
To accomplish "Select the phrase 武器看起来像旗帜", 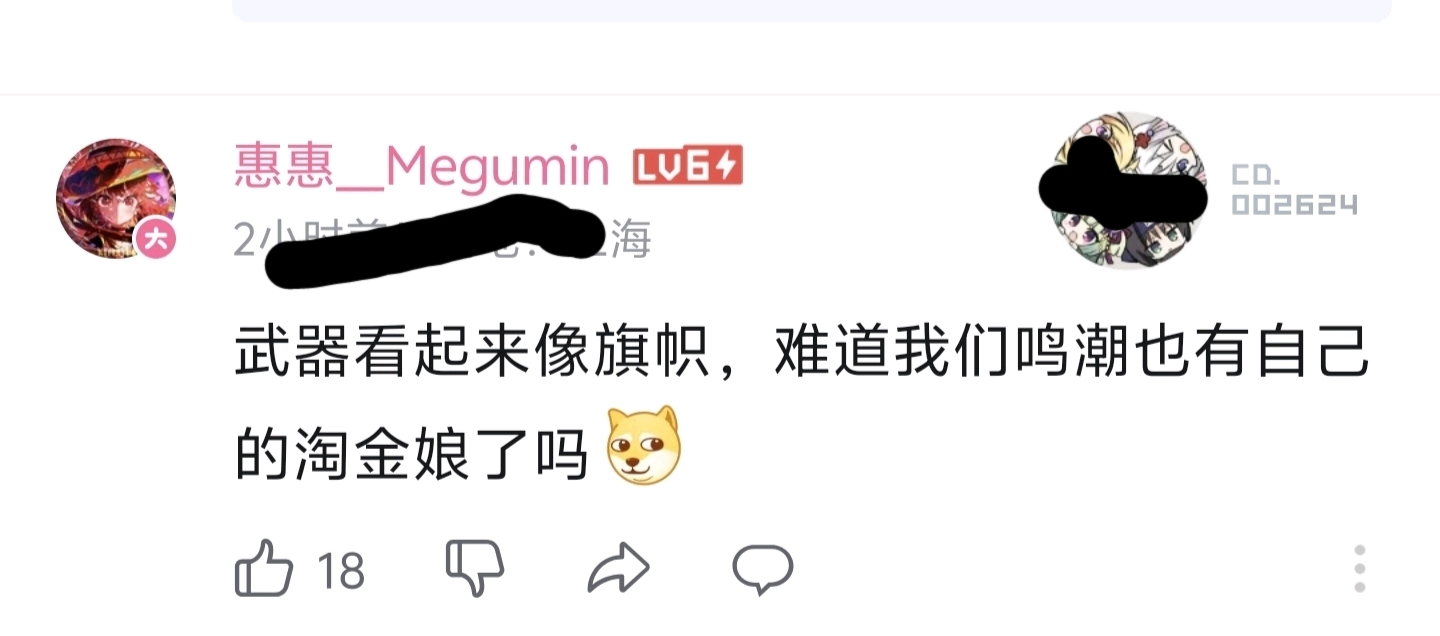I will click(x=468, y=357).
